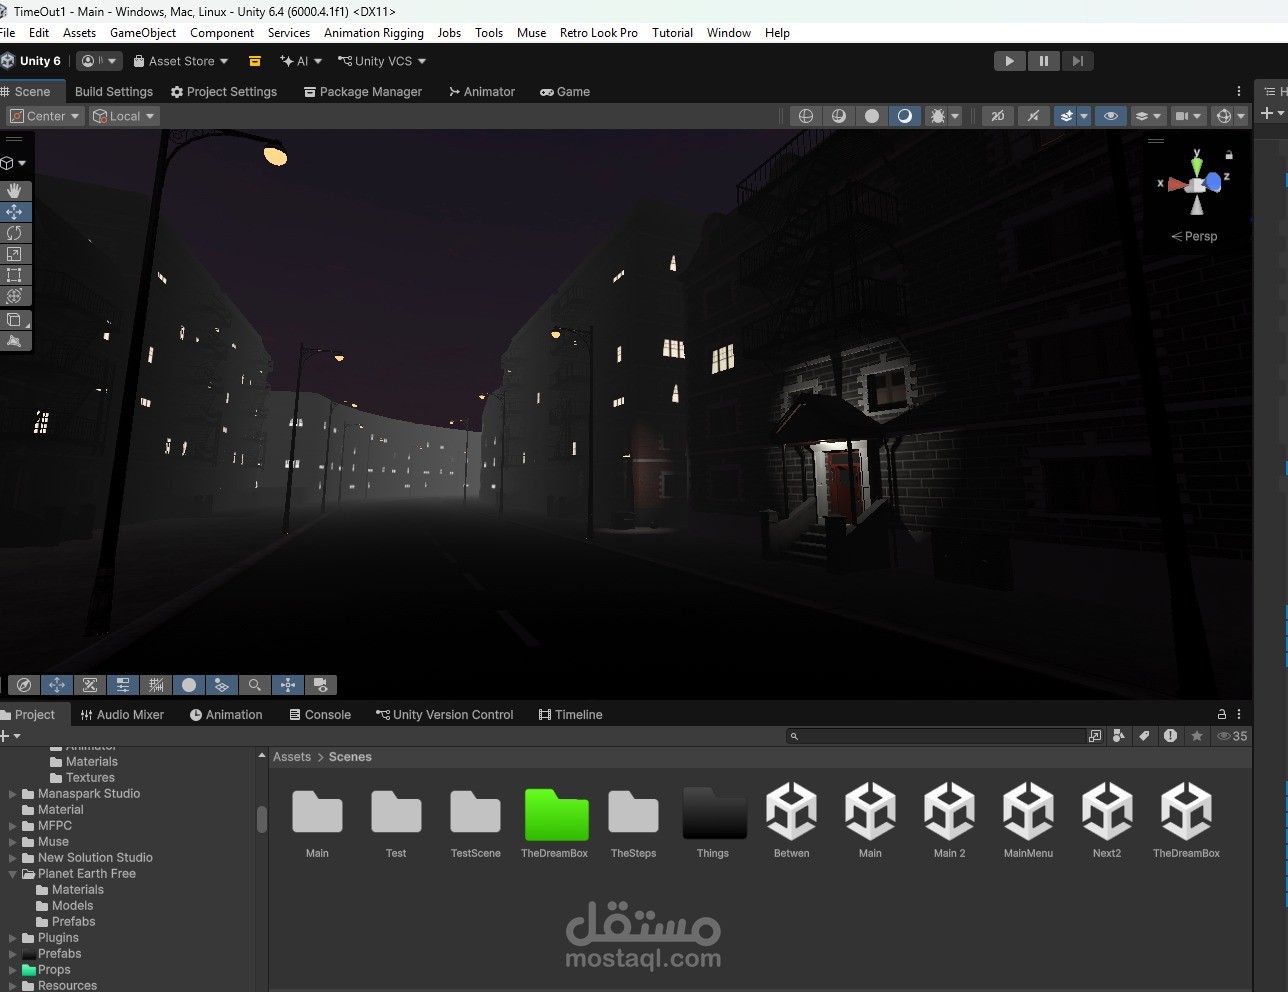1288x992 pixels.
Task: Toggle Persp projection label
Action: [1194, 236]
